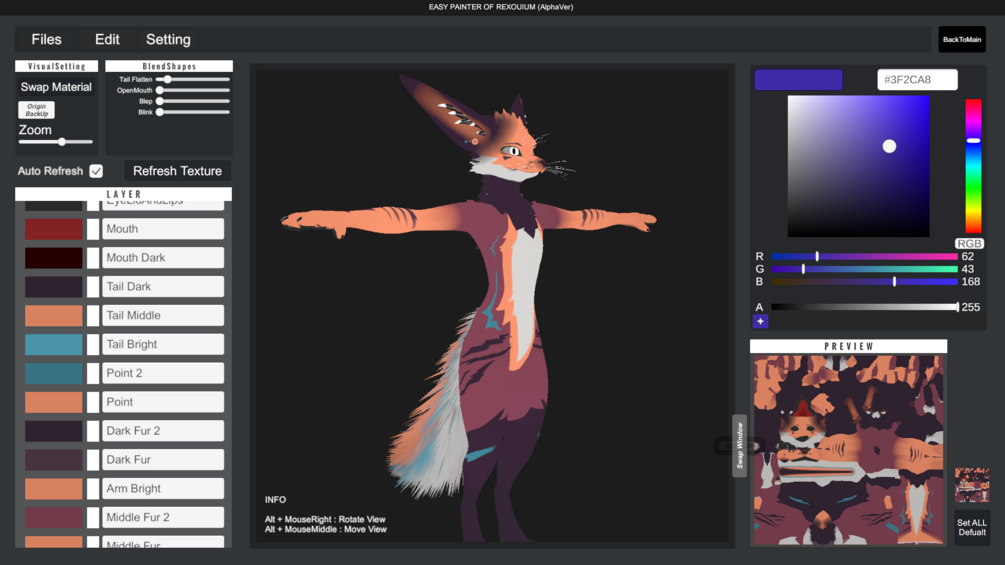Click the vertical hue bar
Viewport: 1005px width, 565px height.
click(x=974, y=166)
